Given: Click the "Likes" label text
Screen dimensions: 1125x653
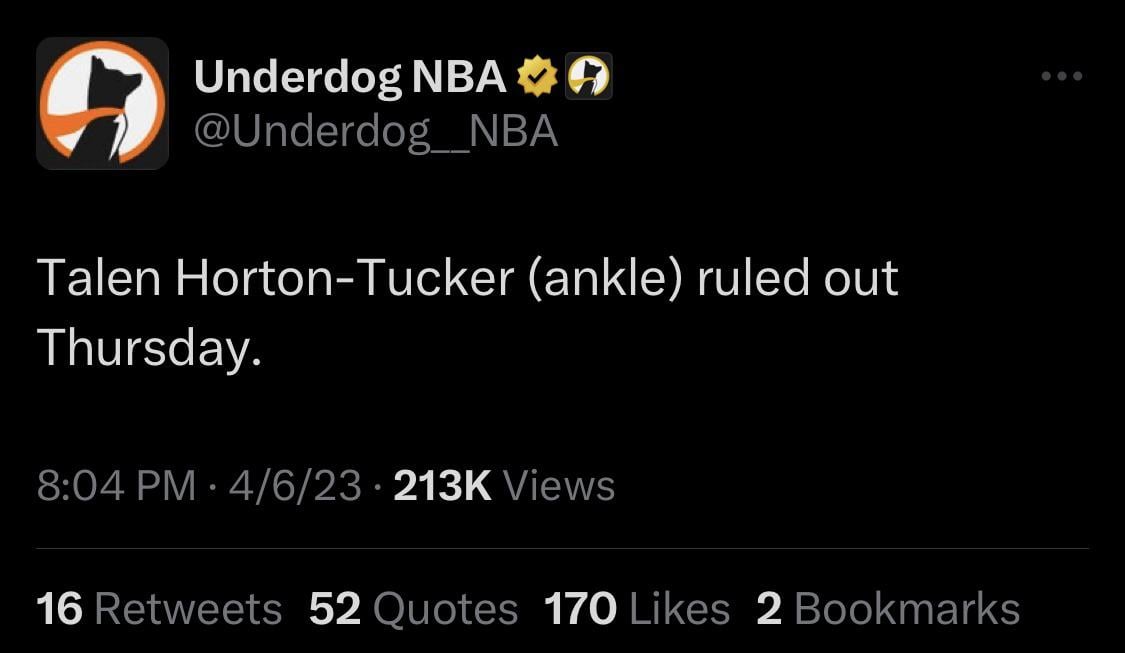Looking at the screenshot, I should click(679, 609).
